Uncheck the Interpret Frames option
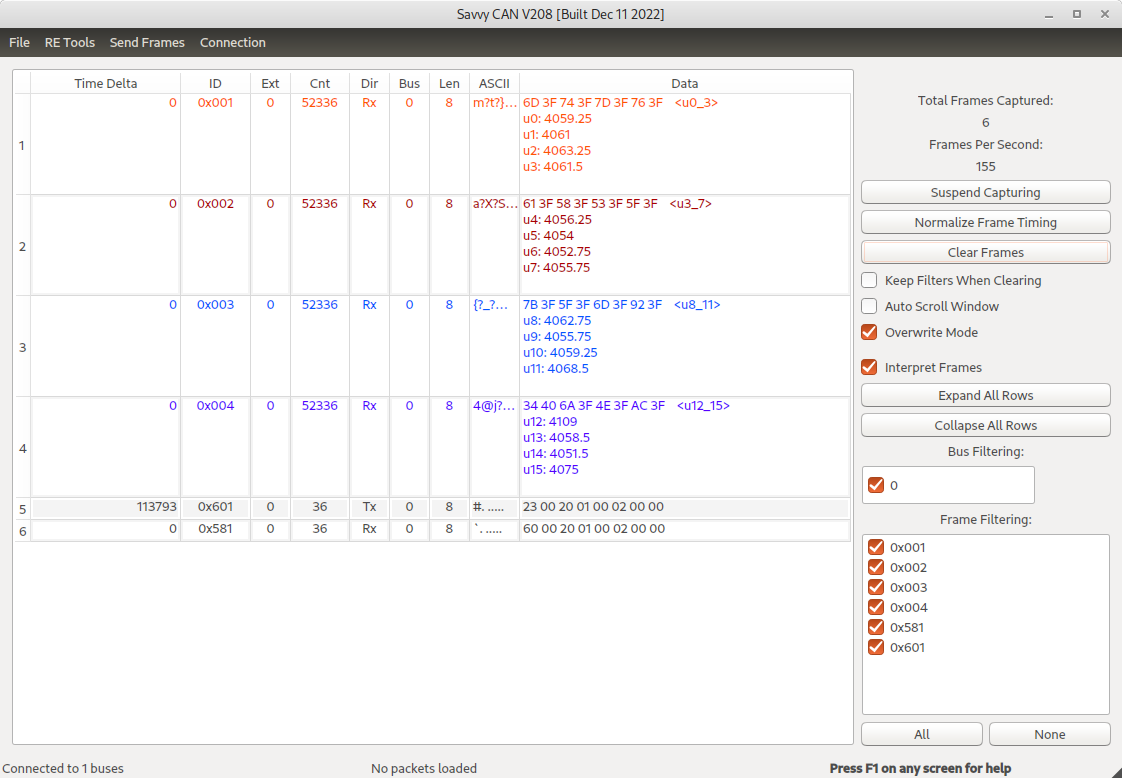Image resolution: width=1122 pixels, height=778 pixels. (869, 368)
